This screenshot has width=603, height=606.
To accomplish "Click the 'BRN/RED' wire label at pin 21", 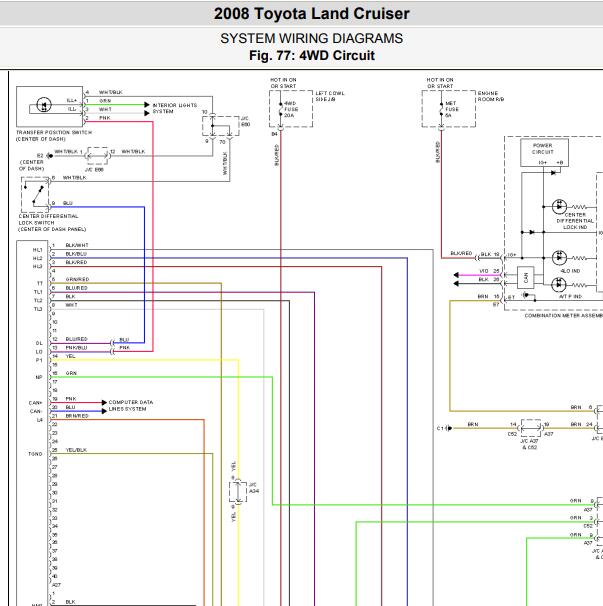I will point(77,416).
